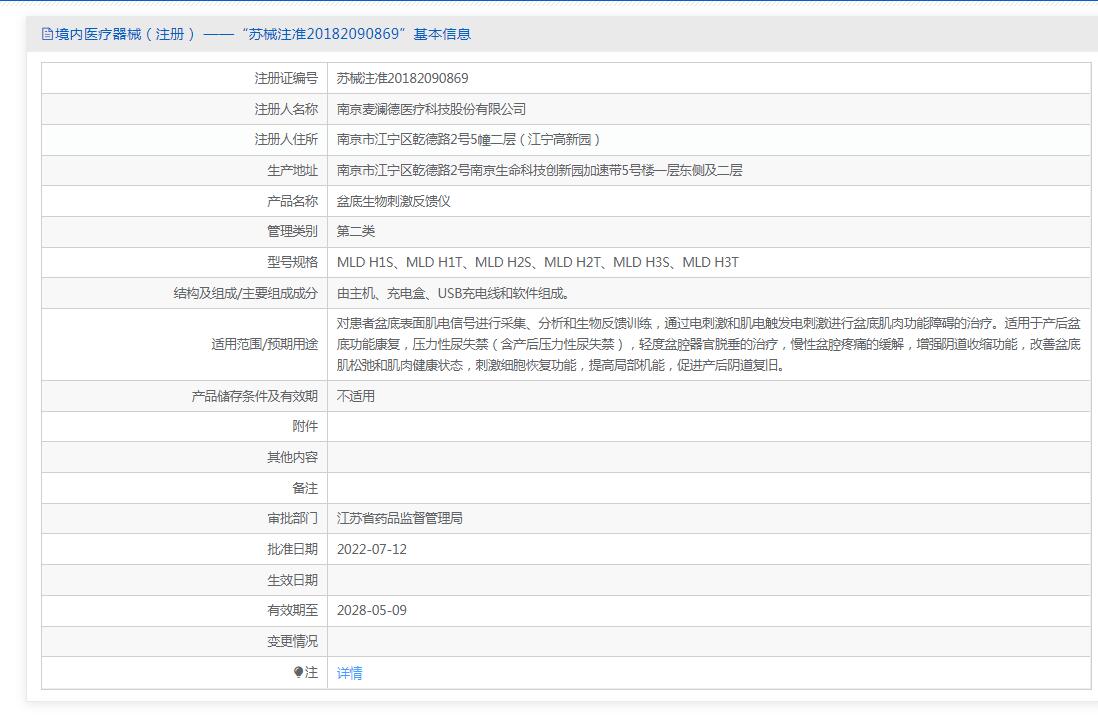Open the 详情 link in the note row

pyautogui.click(x=350, y=673)
